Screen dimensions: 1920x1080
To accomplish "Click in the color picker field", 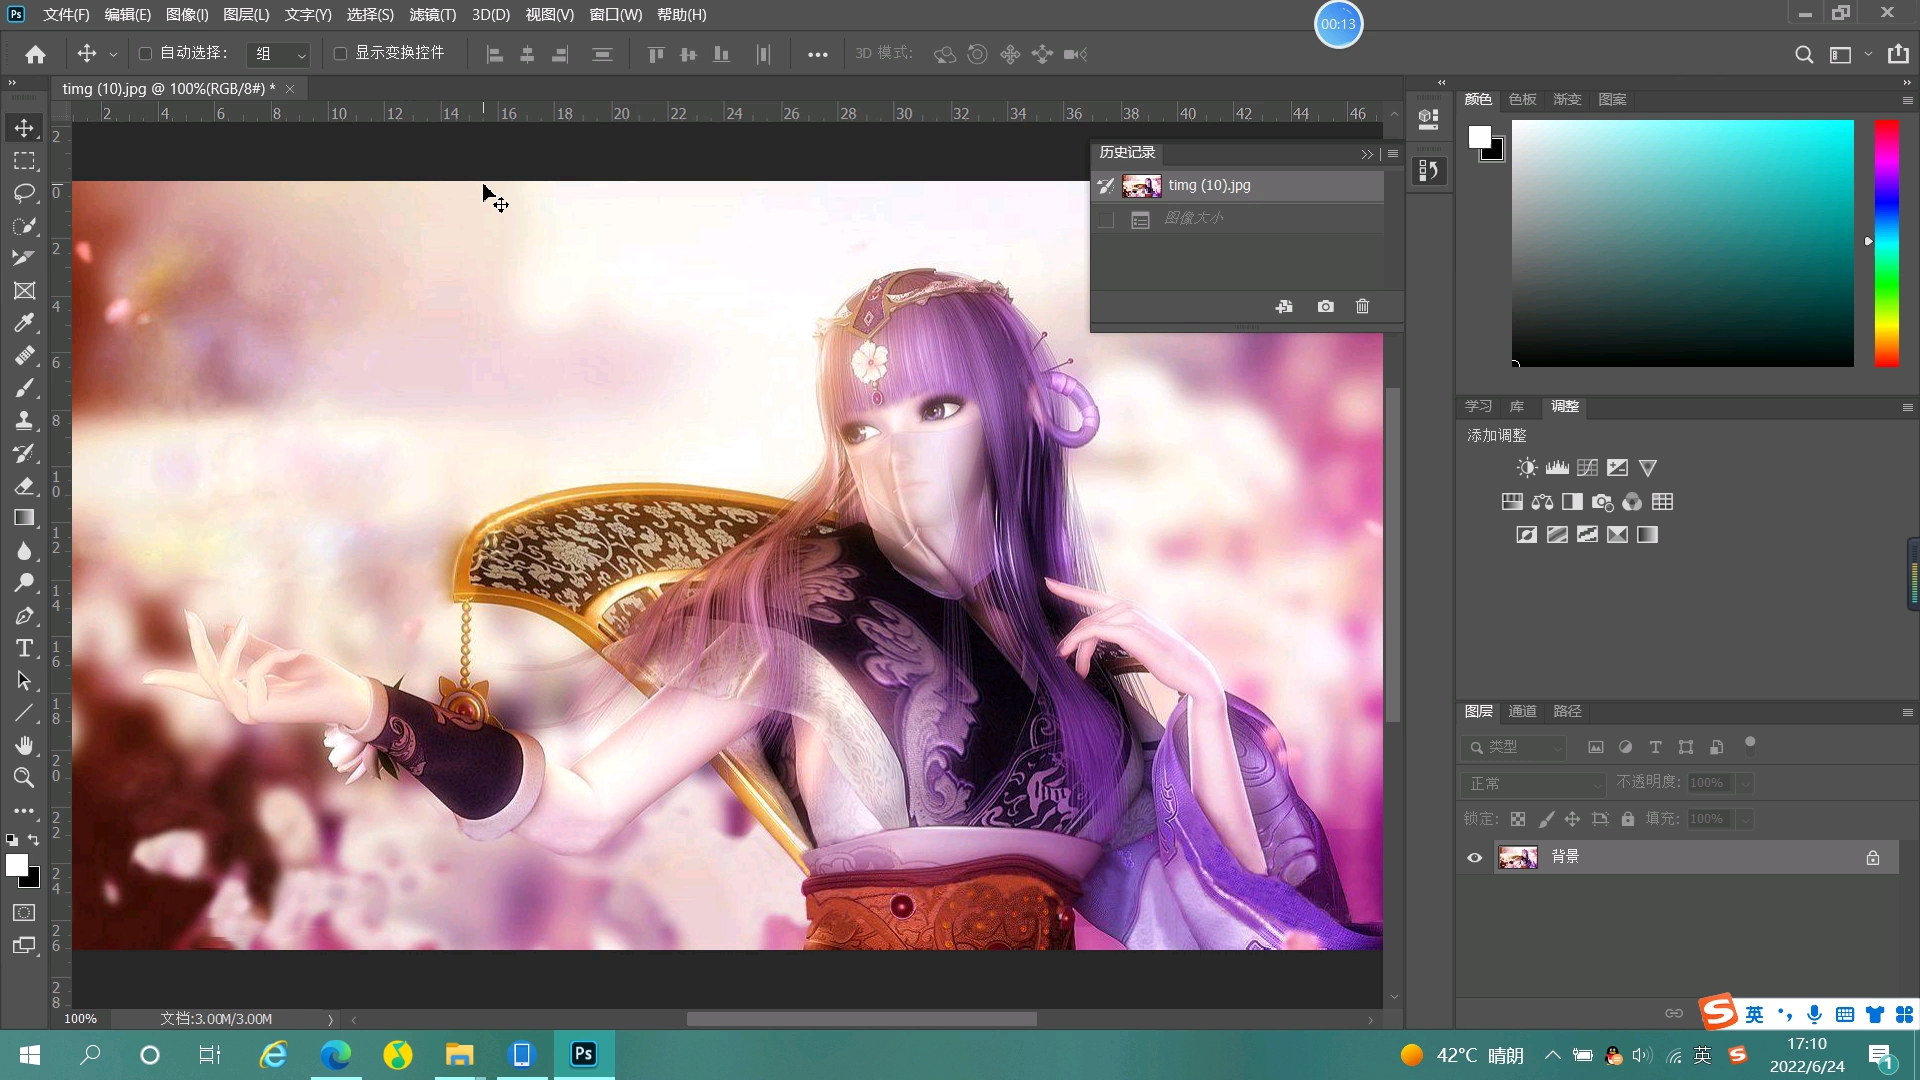I will pyautogui.click(x=1682, y=243).
